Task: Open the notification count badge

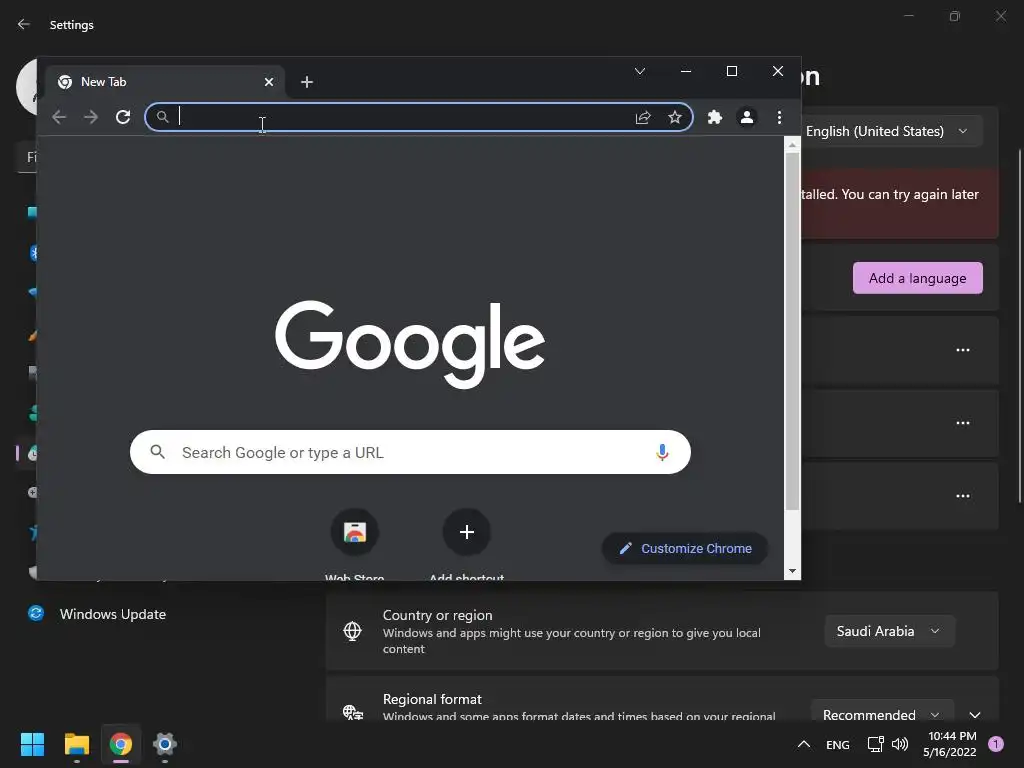Action: 996,744
